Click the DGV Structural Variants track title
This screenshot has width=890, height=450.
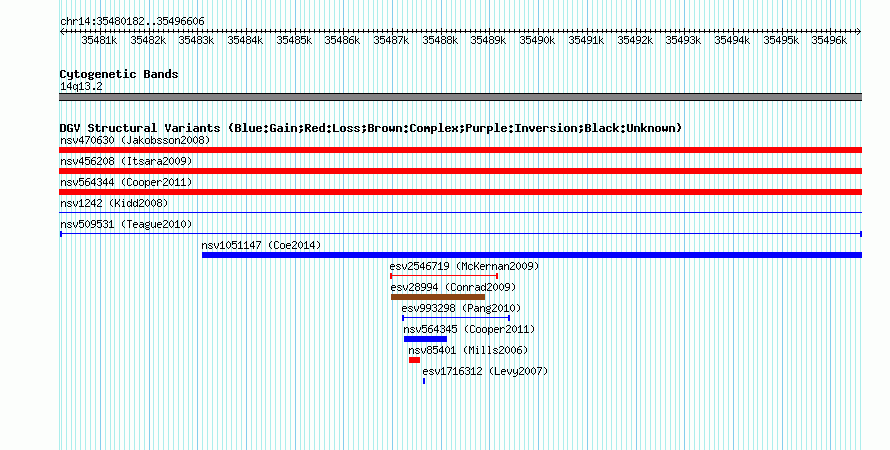[371, 128]
